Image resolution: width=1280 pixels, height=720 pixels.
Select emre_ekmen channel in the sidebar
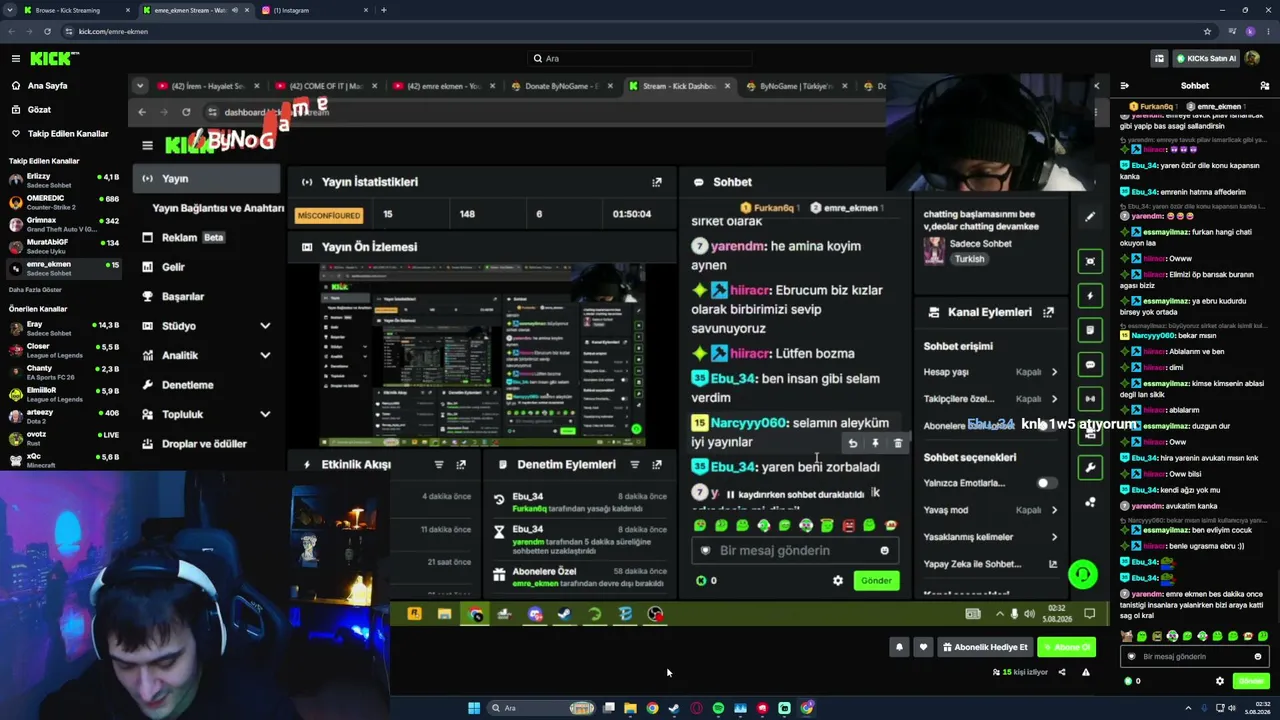pyautogui.click(x=62, y=268)
